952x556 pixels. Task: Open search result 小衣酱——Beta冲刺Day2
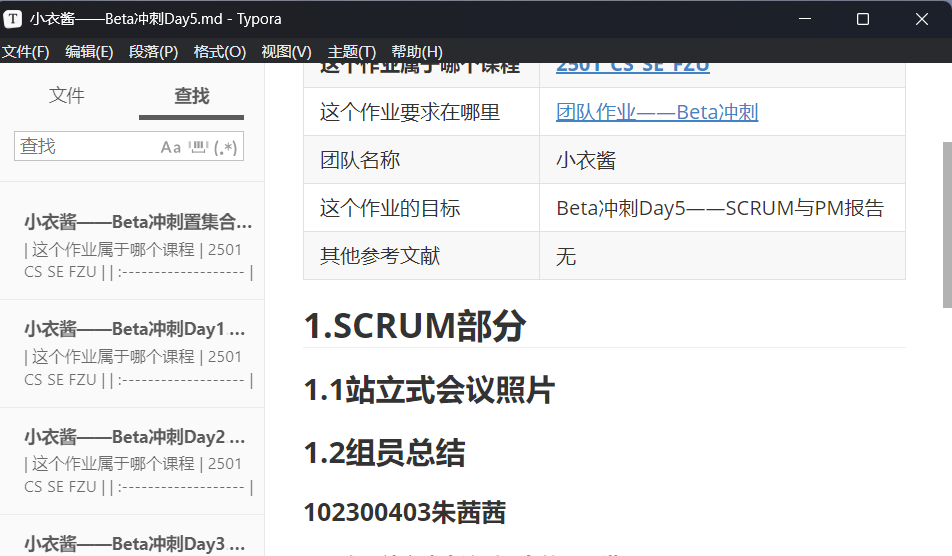click(132, 461)
